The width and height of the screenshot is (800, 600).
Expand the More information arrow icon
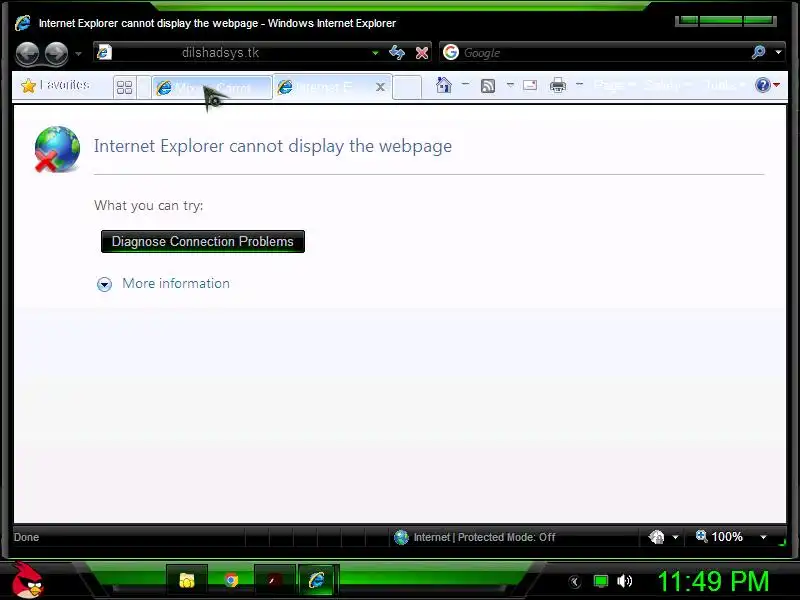coord(104,284)
